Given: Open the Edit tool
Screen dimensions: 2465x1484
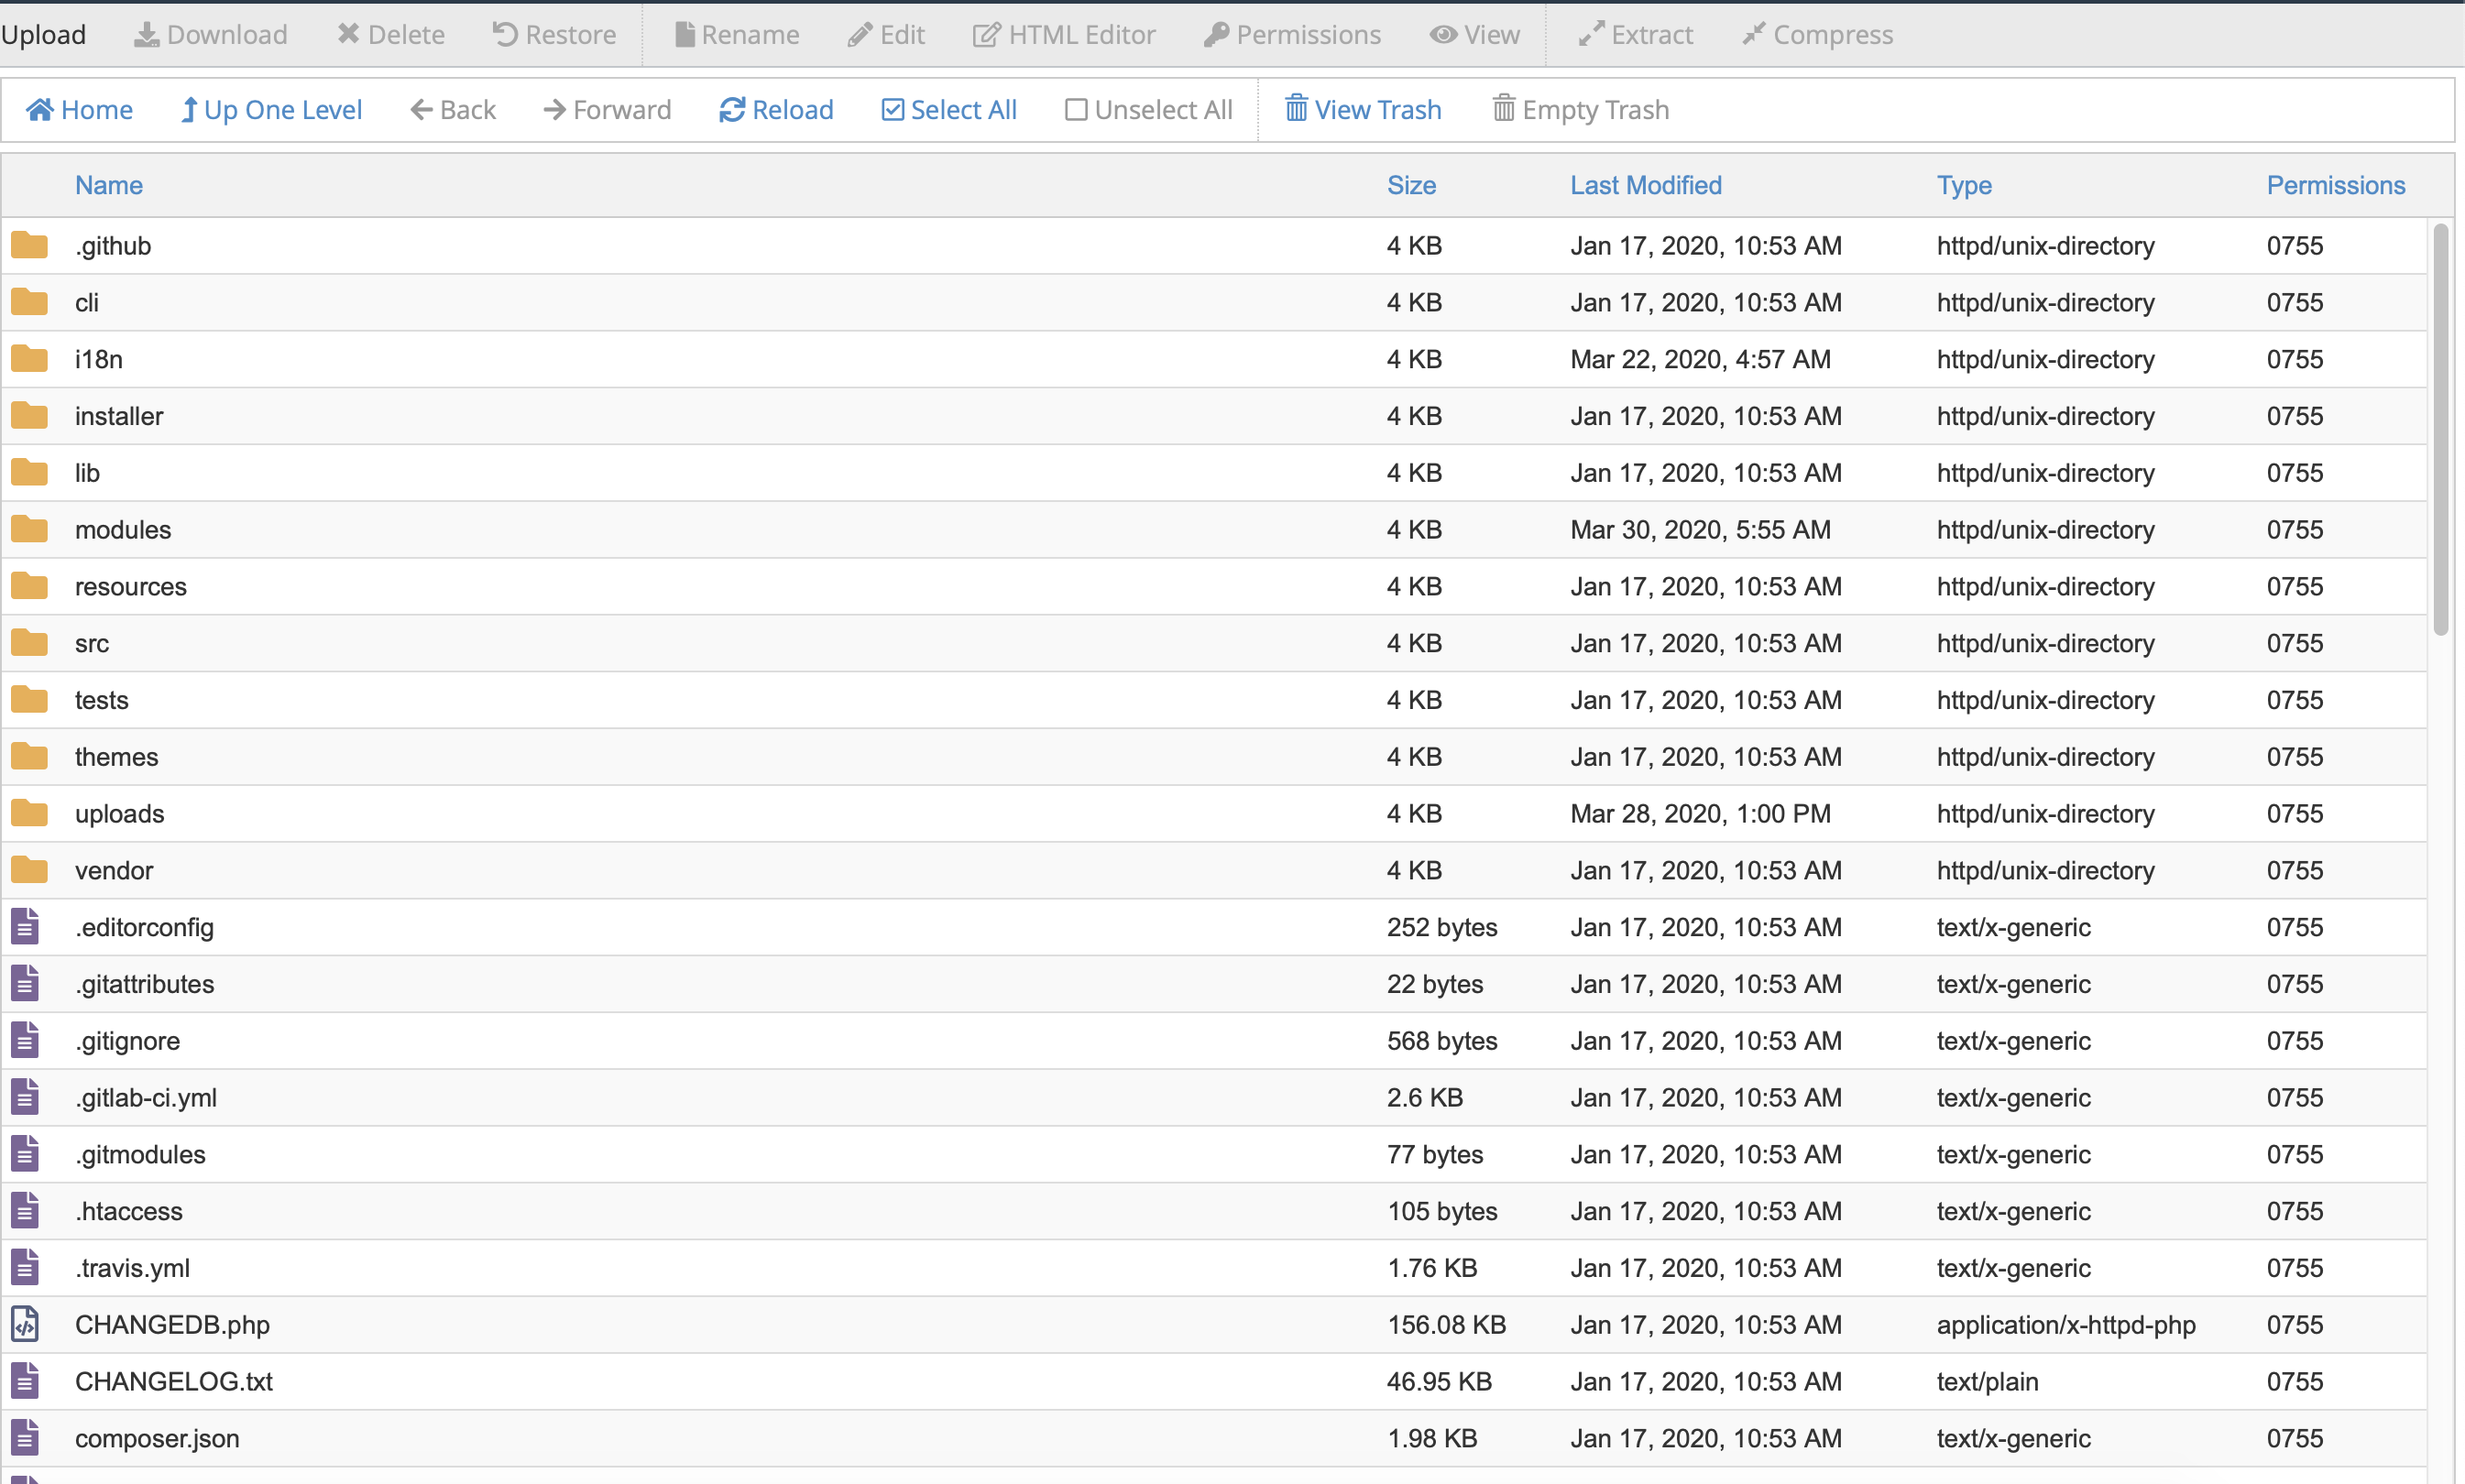Looking at the screenshot, I should tap(886, 34).
